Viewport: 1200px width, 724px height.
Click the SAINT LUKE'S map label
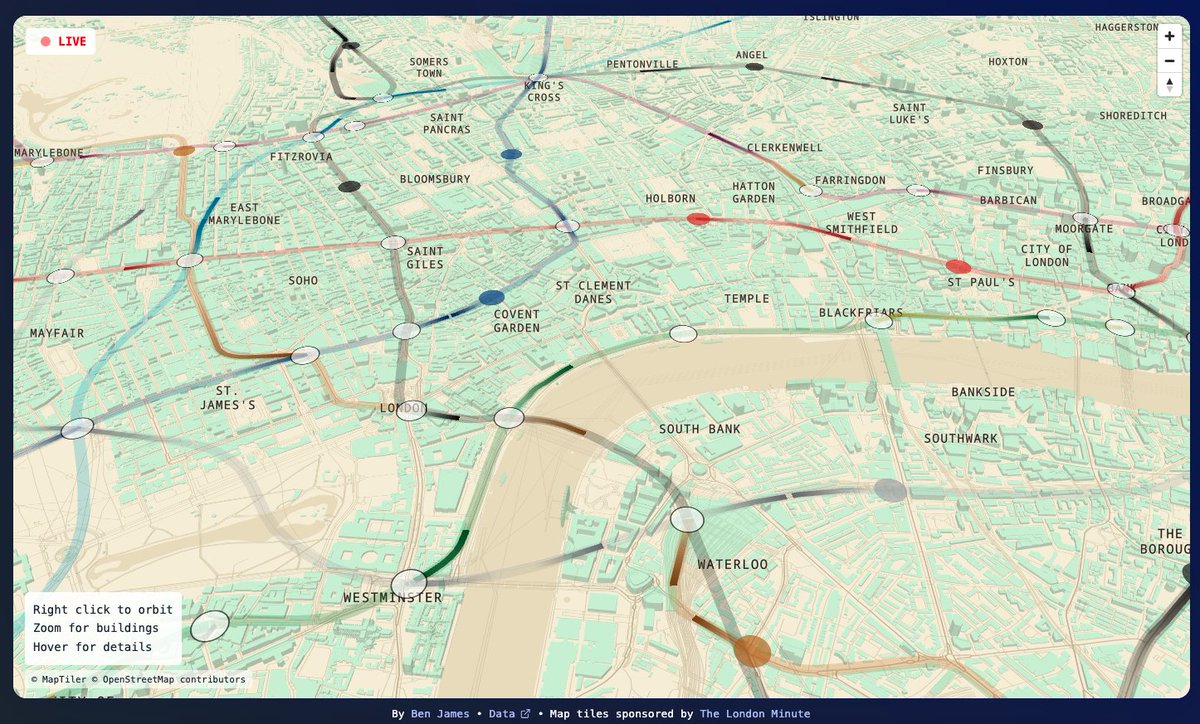910,114
